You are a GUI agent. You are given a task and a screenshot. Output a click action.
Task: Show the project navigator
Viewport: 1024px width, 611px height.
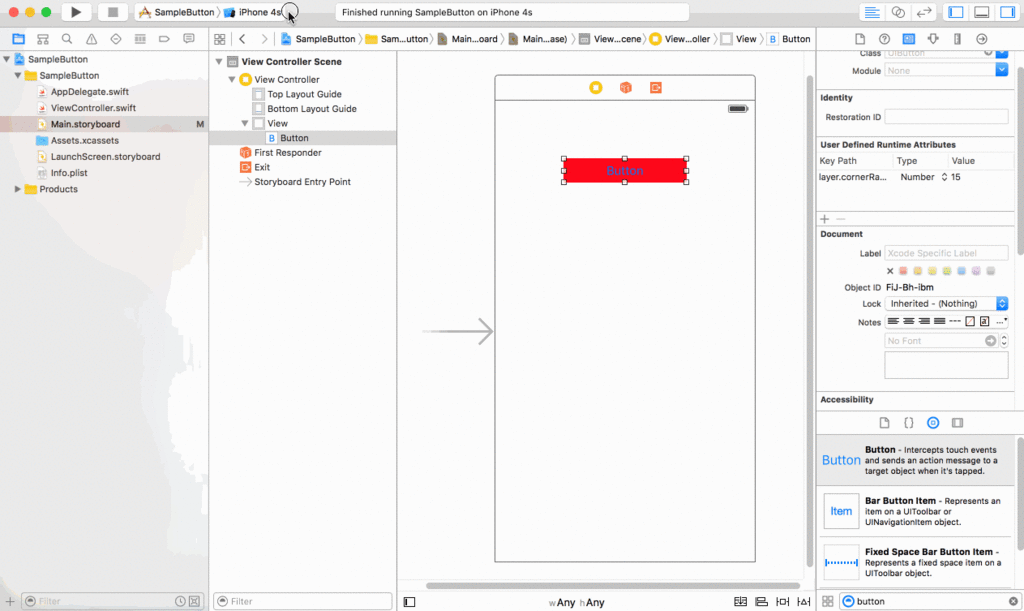(18, 39)
